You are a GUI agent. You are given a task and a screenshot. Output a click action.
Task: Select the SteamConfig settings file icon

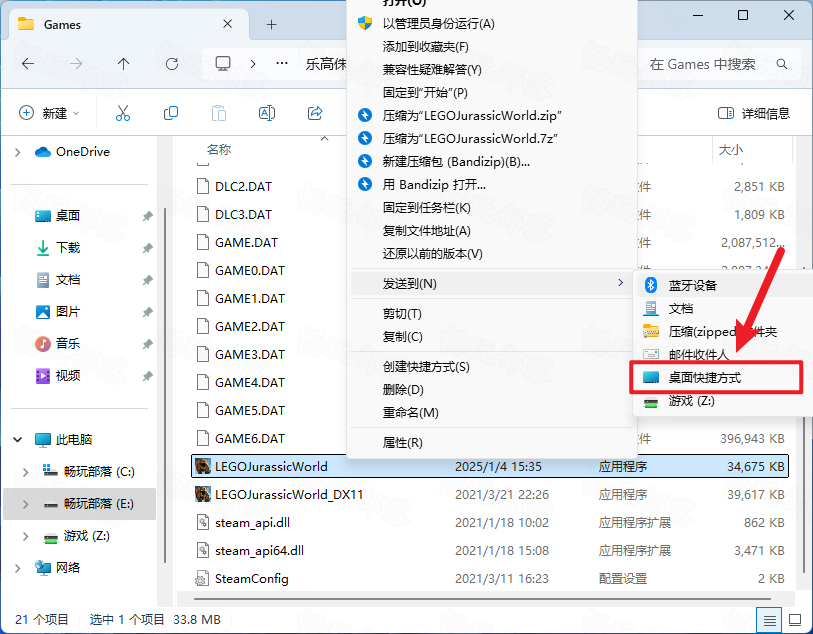tap(202, 578)
